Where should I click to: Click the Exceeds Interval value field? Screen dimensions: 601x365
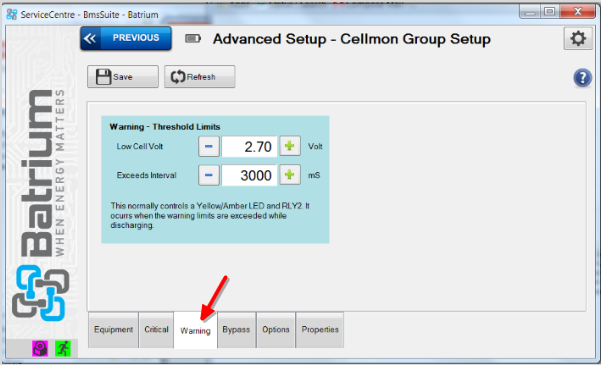pyautogui.click(x=249, y=176)
